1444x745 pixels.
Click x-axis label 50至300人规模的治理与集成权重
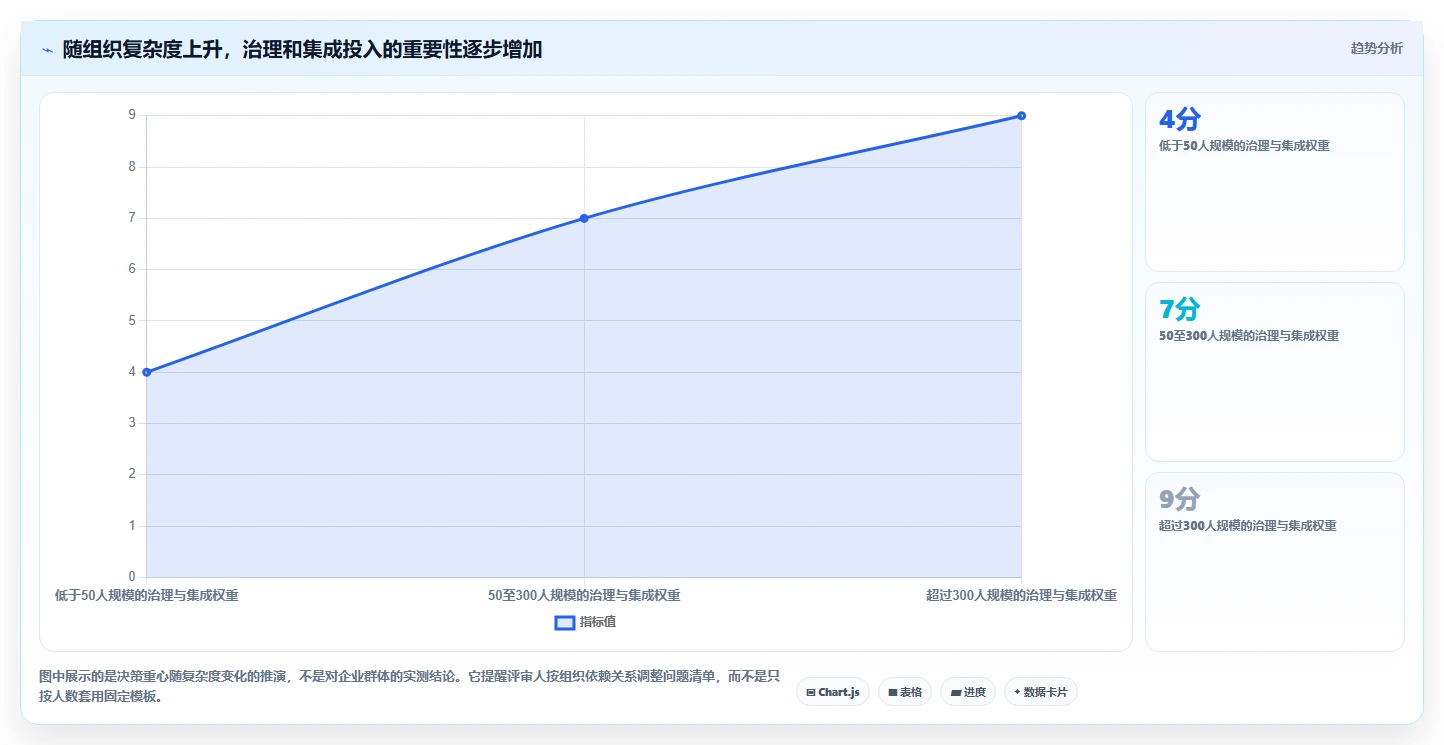pos(584,595)
